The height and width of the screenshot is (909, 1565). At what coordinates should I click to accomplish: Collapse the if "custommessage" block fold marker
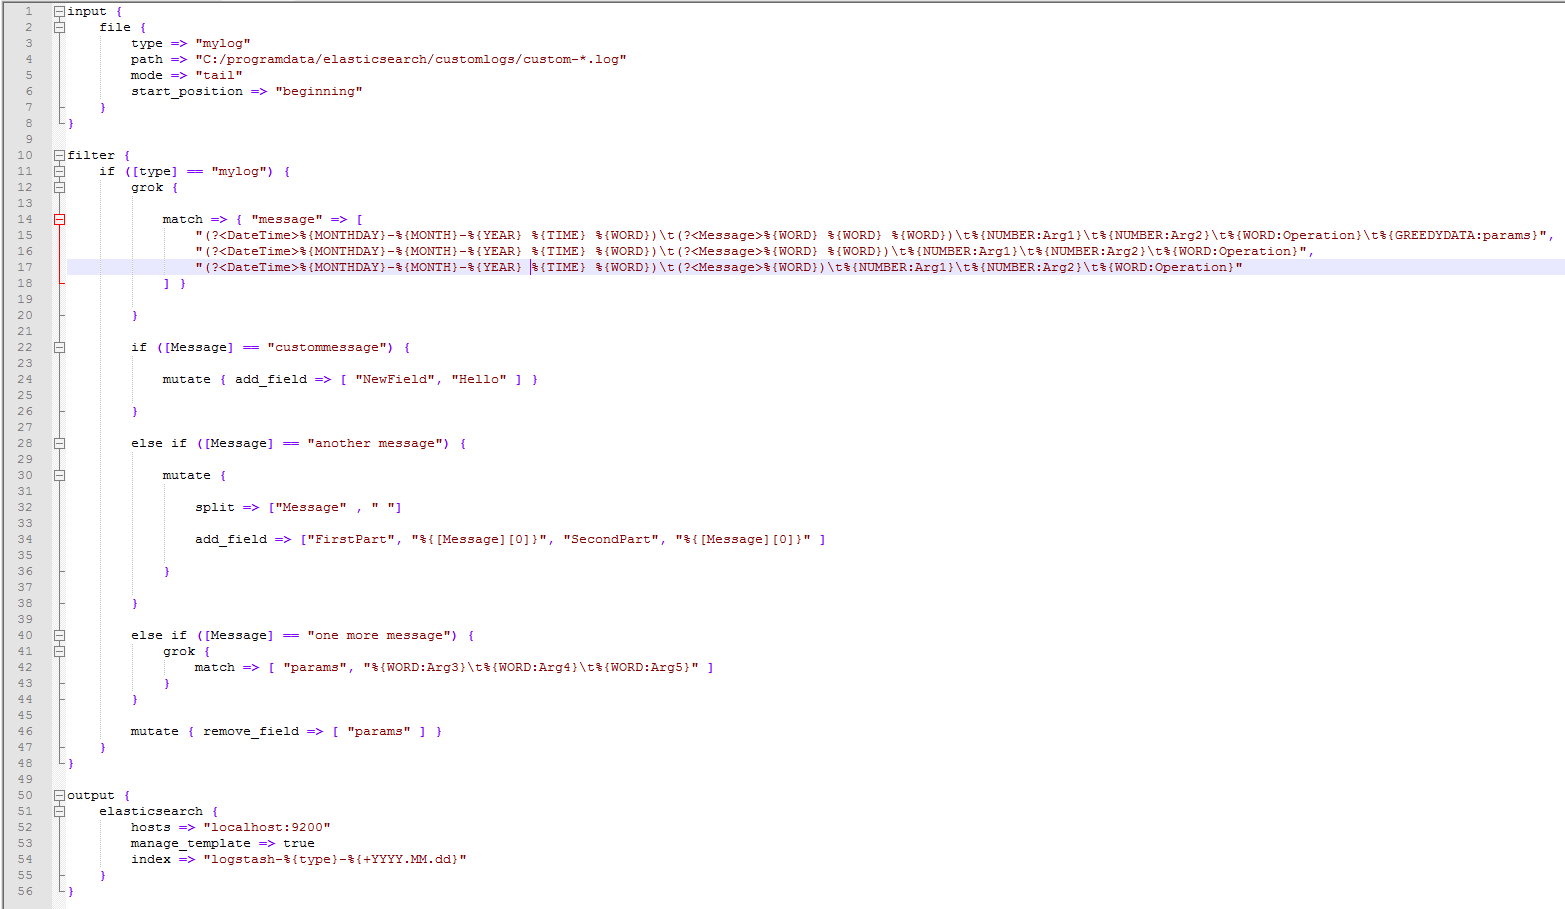pyautogui.click(x=59, y=347)
